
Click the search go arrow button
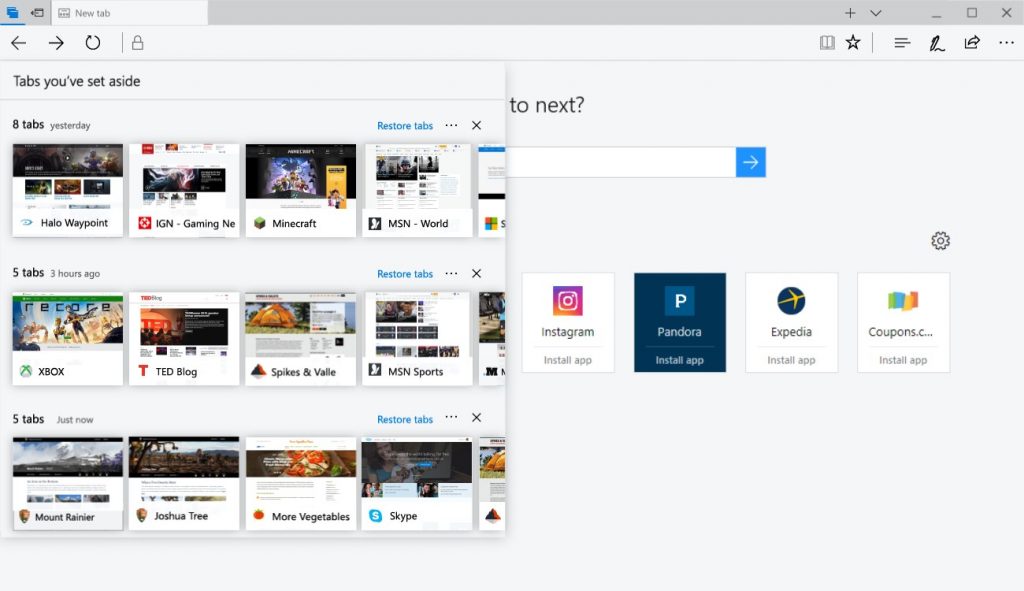tap(751, 162)
